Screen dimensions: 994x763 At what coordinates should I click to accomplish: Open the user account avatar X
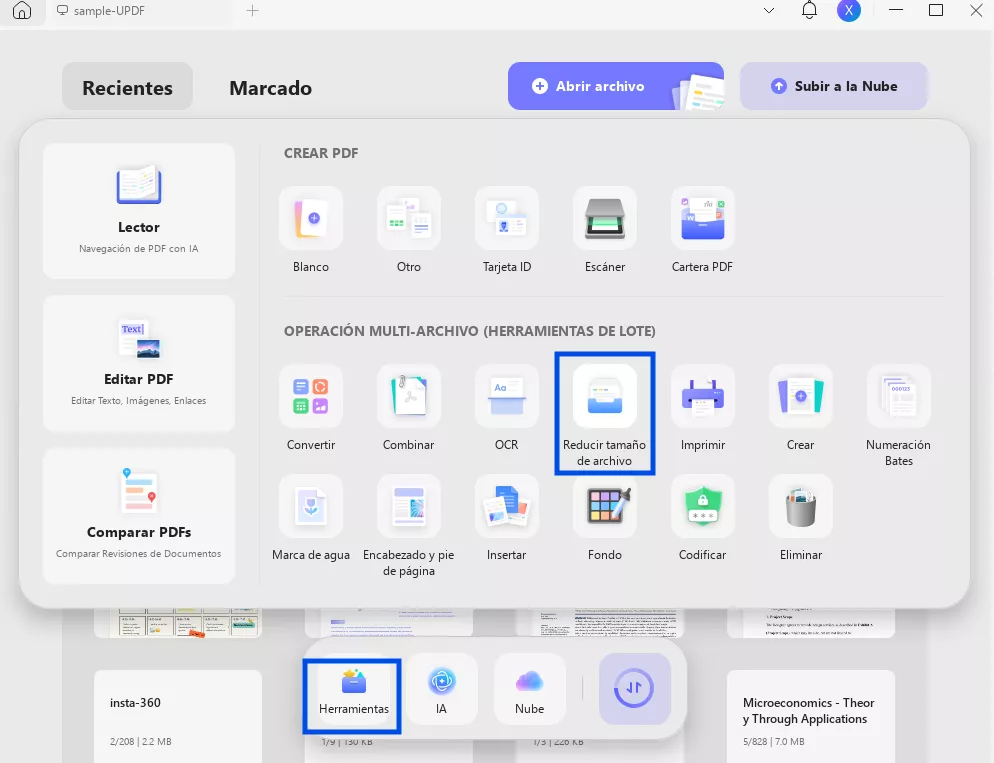(849, 11)
